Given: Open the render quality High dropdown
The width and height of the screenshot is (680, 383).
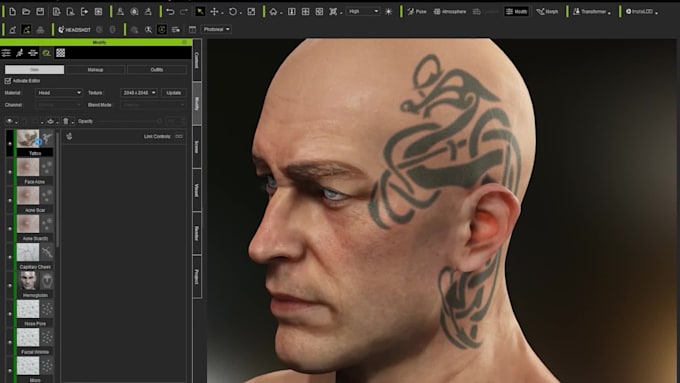Looking at the screenshot, I should [x=363, y=11].
